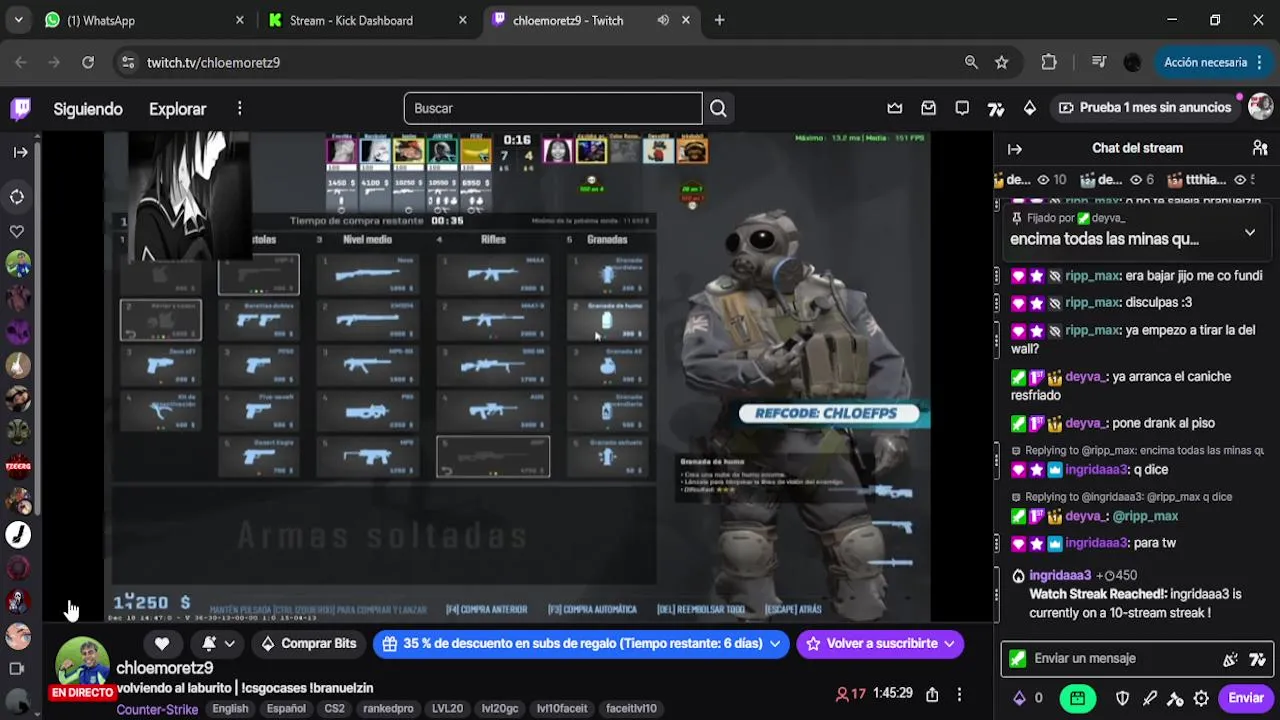The height and width of the screenshot is (720, 1280).
Task: Open the Twitch home logo
Action: [x=20, y=108]
